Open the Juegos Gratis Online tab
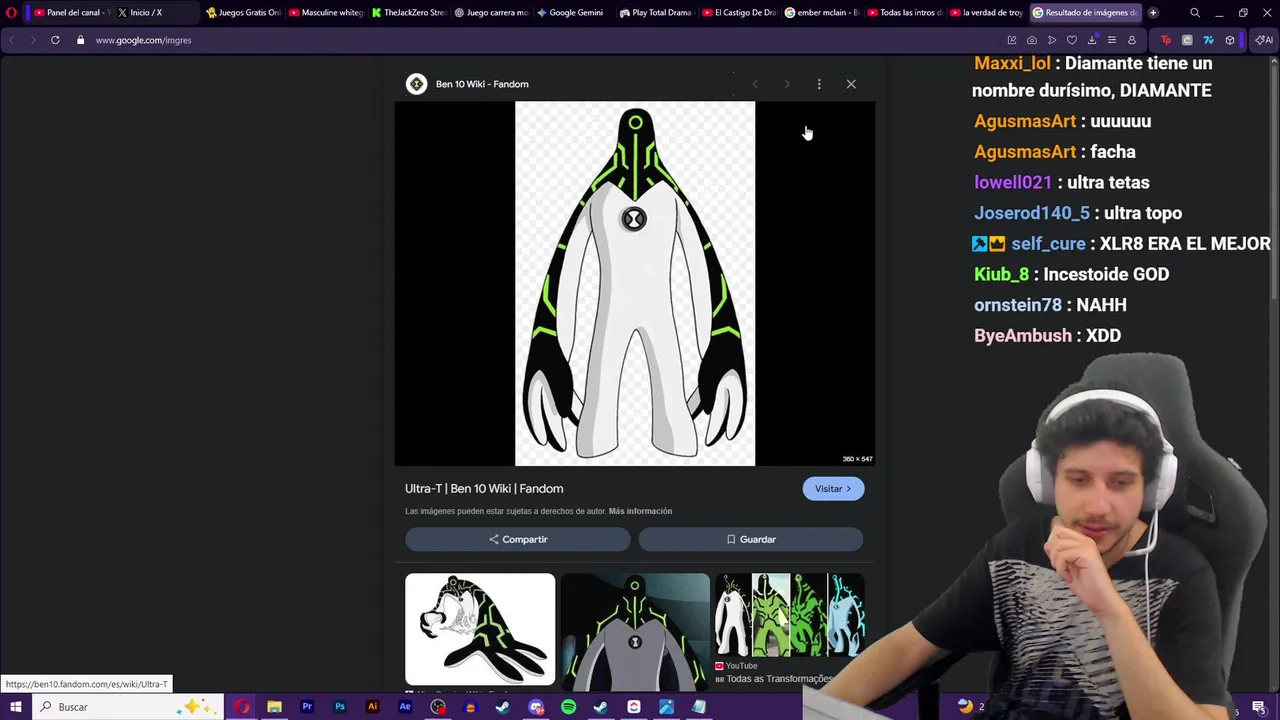The width and height of the screenshot is (1280, 720). point(243,13)
